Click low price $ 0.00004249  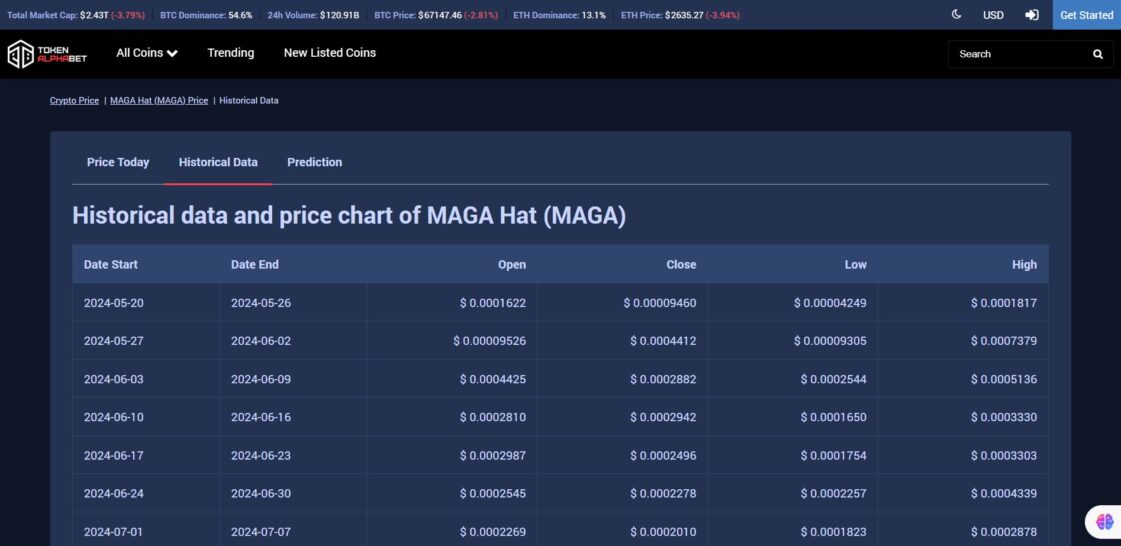click(830, 303)
